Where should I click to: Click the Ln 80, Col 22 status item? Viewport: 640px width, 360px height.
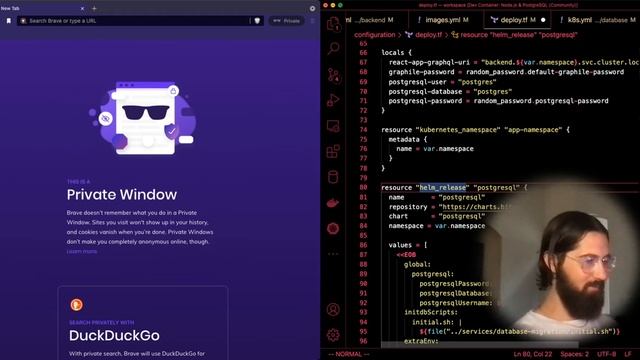[x=532, y=354]
